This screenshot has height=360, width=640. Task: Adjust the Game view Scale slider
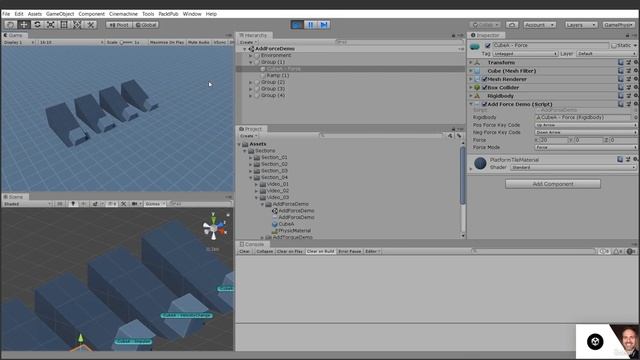click(126, 42)
